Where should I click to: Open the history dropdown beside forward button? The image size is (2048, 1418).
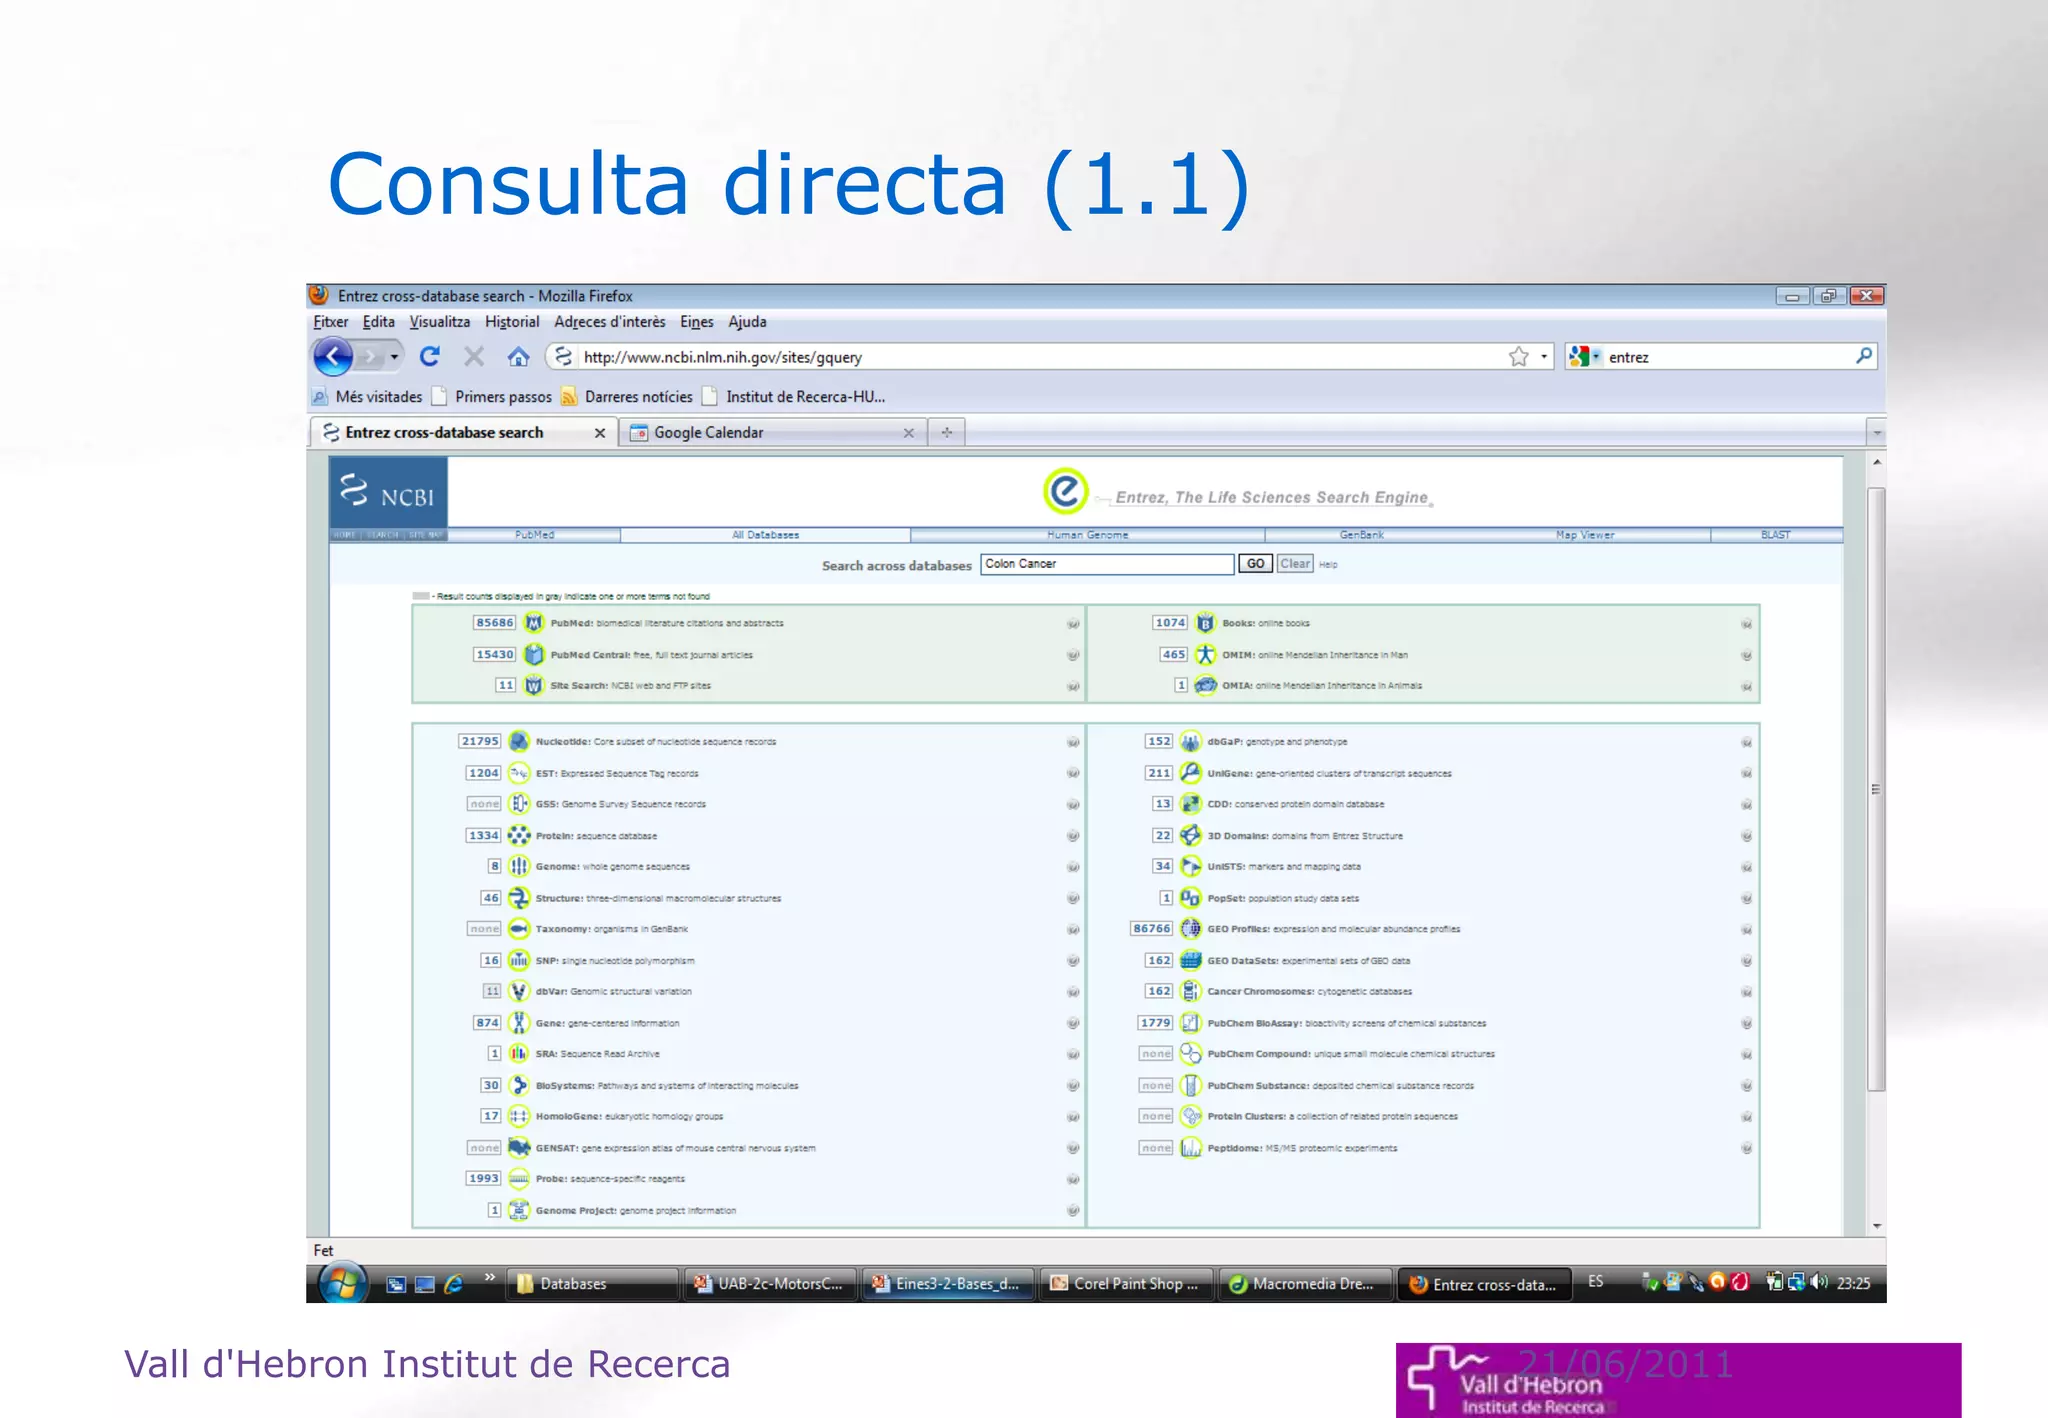[395, 357]
